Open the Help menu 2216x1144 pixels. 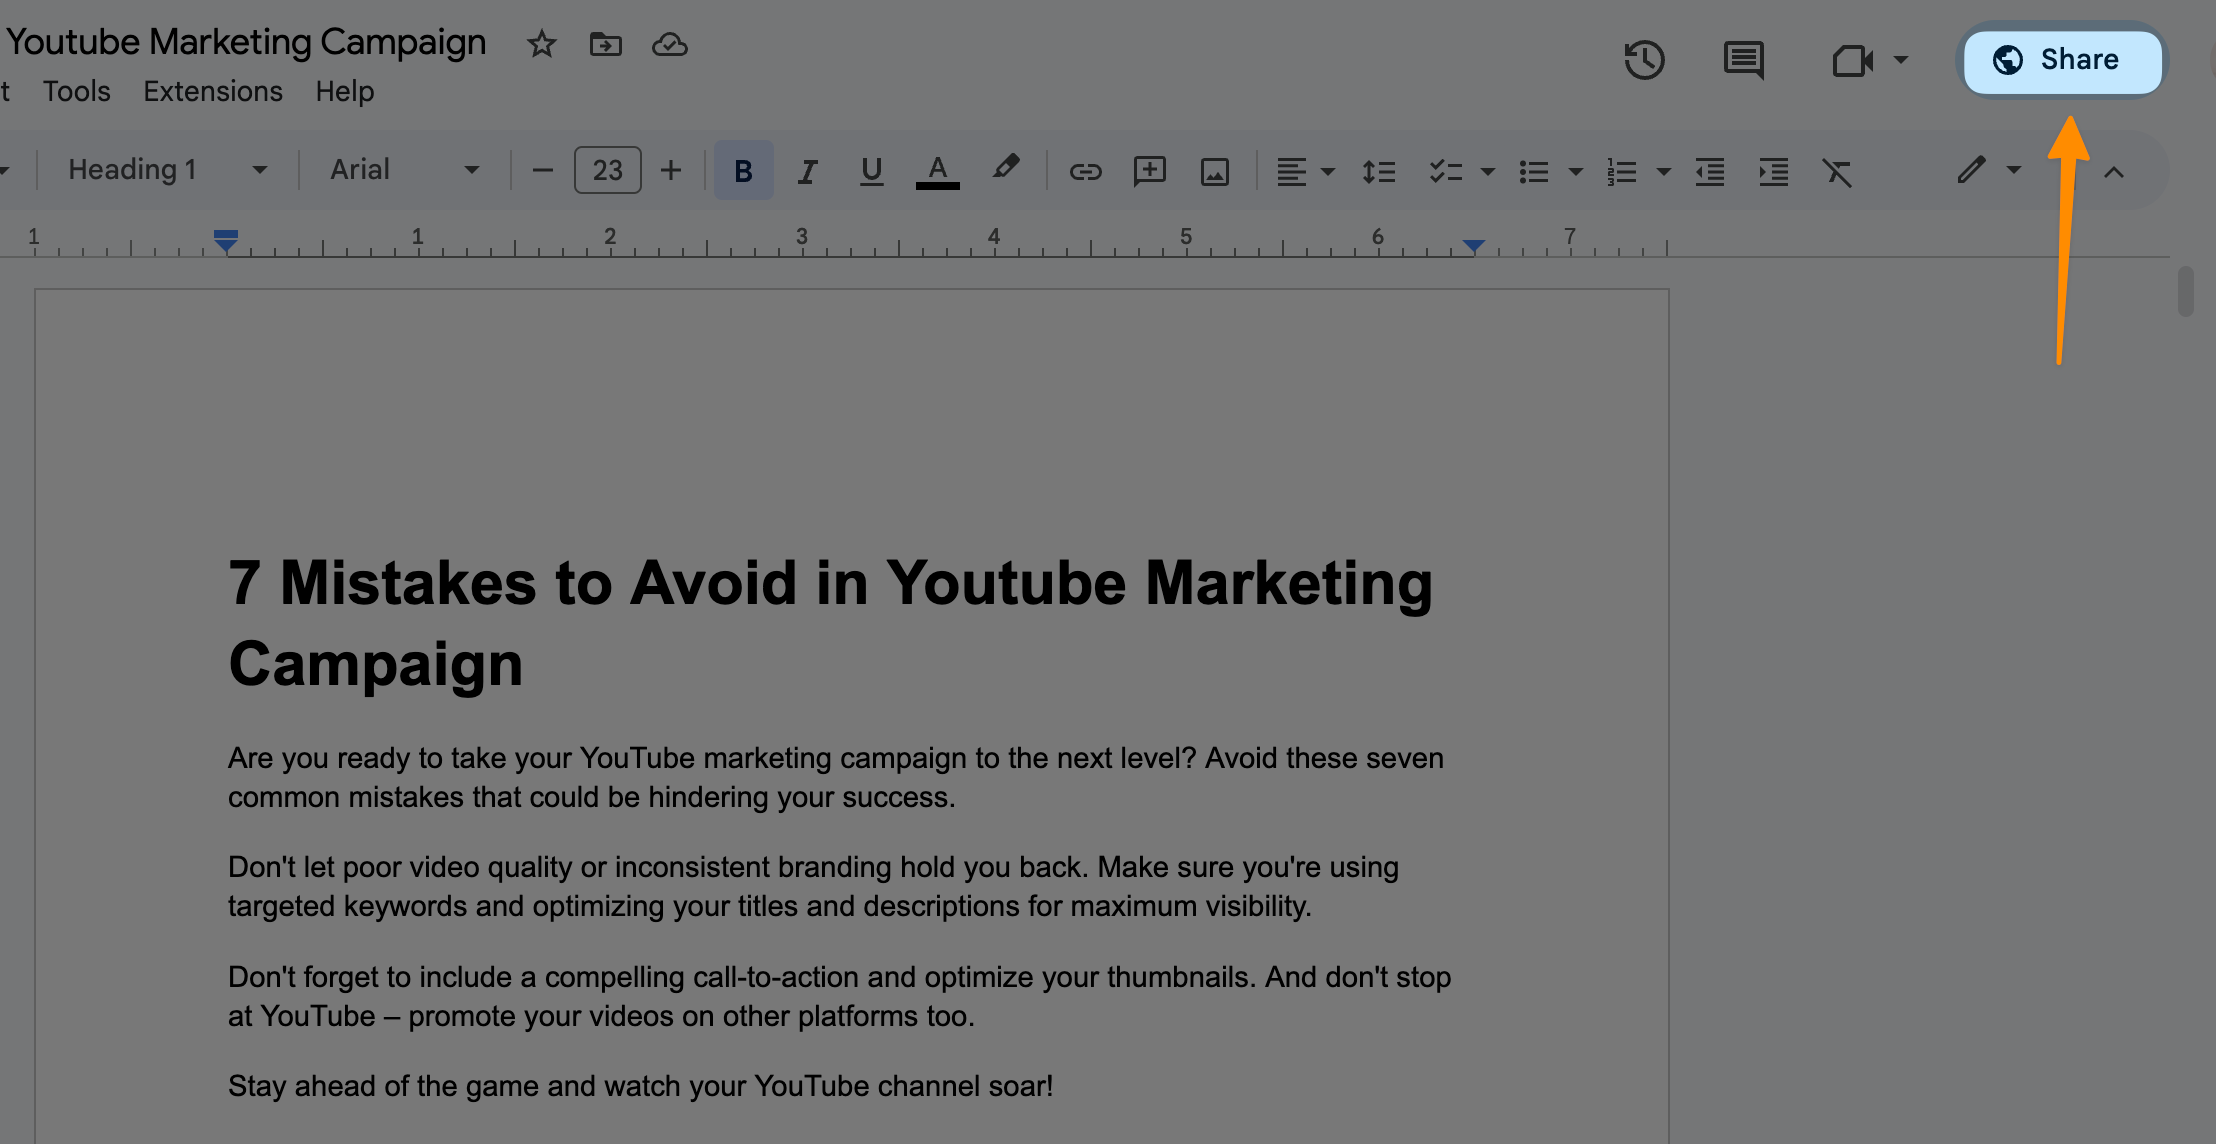tap(344, 91)
